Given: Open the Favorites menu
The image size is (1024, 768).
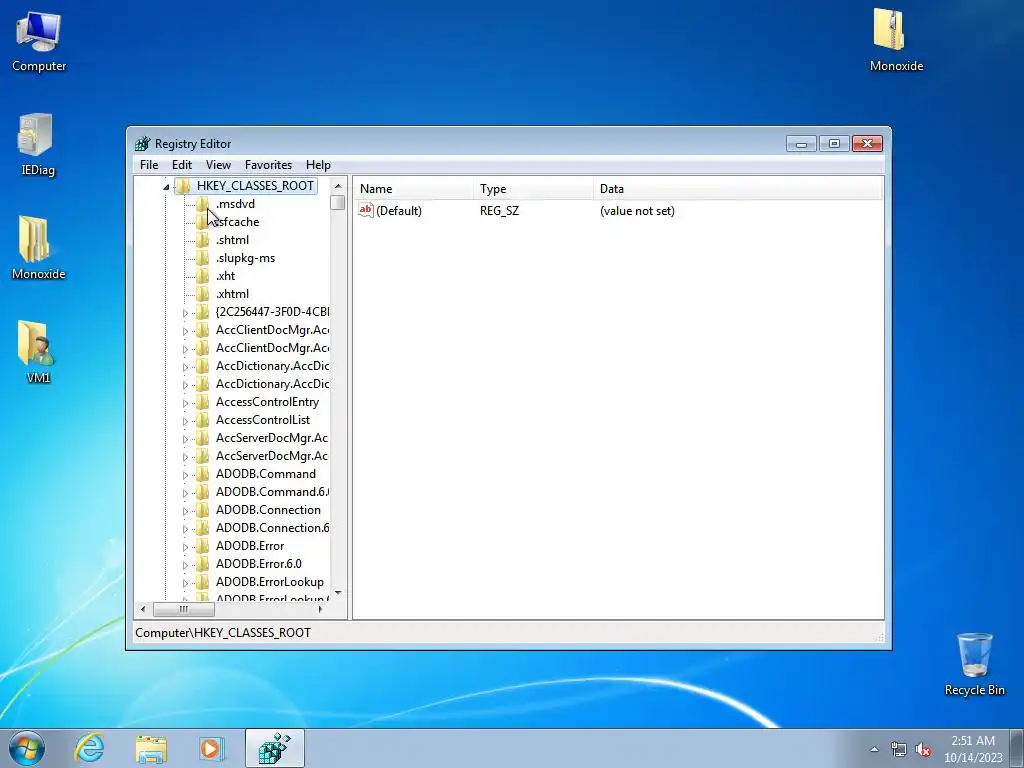Looking at the screenshot, I should click(x=268, y=165).
